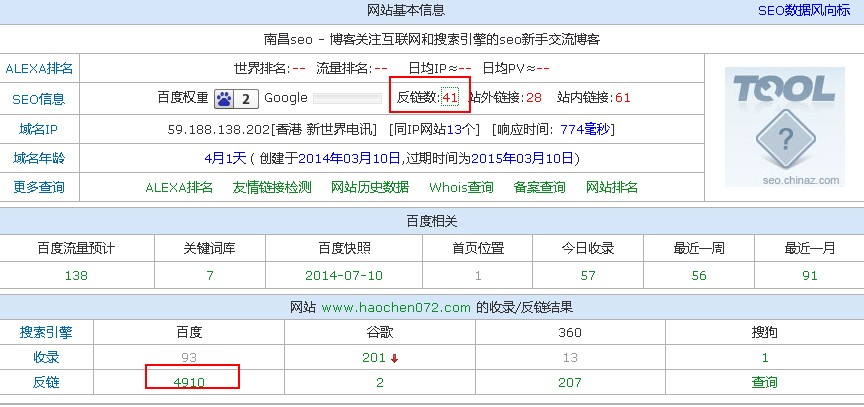Open the TOOL seo.chinaz.com thumbnail
864x407 pixels.
pos(785,127)
